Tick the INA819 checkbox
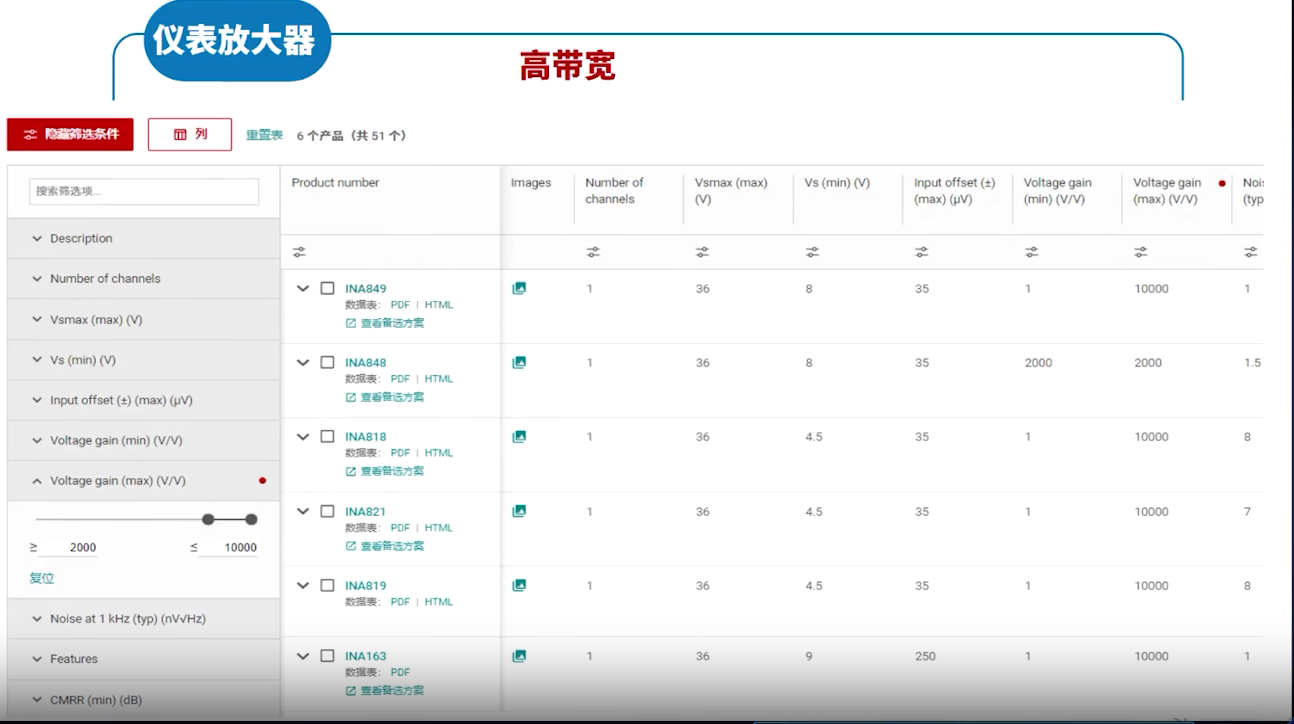Screen dimensions: 1294x724 pos(327,585)
